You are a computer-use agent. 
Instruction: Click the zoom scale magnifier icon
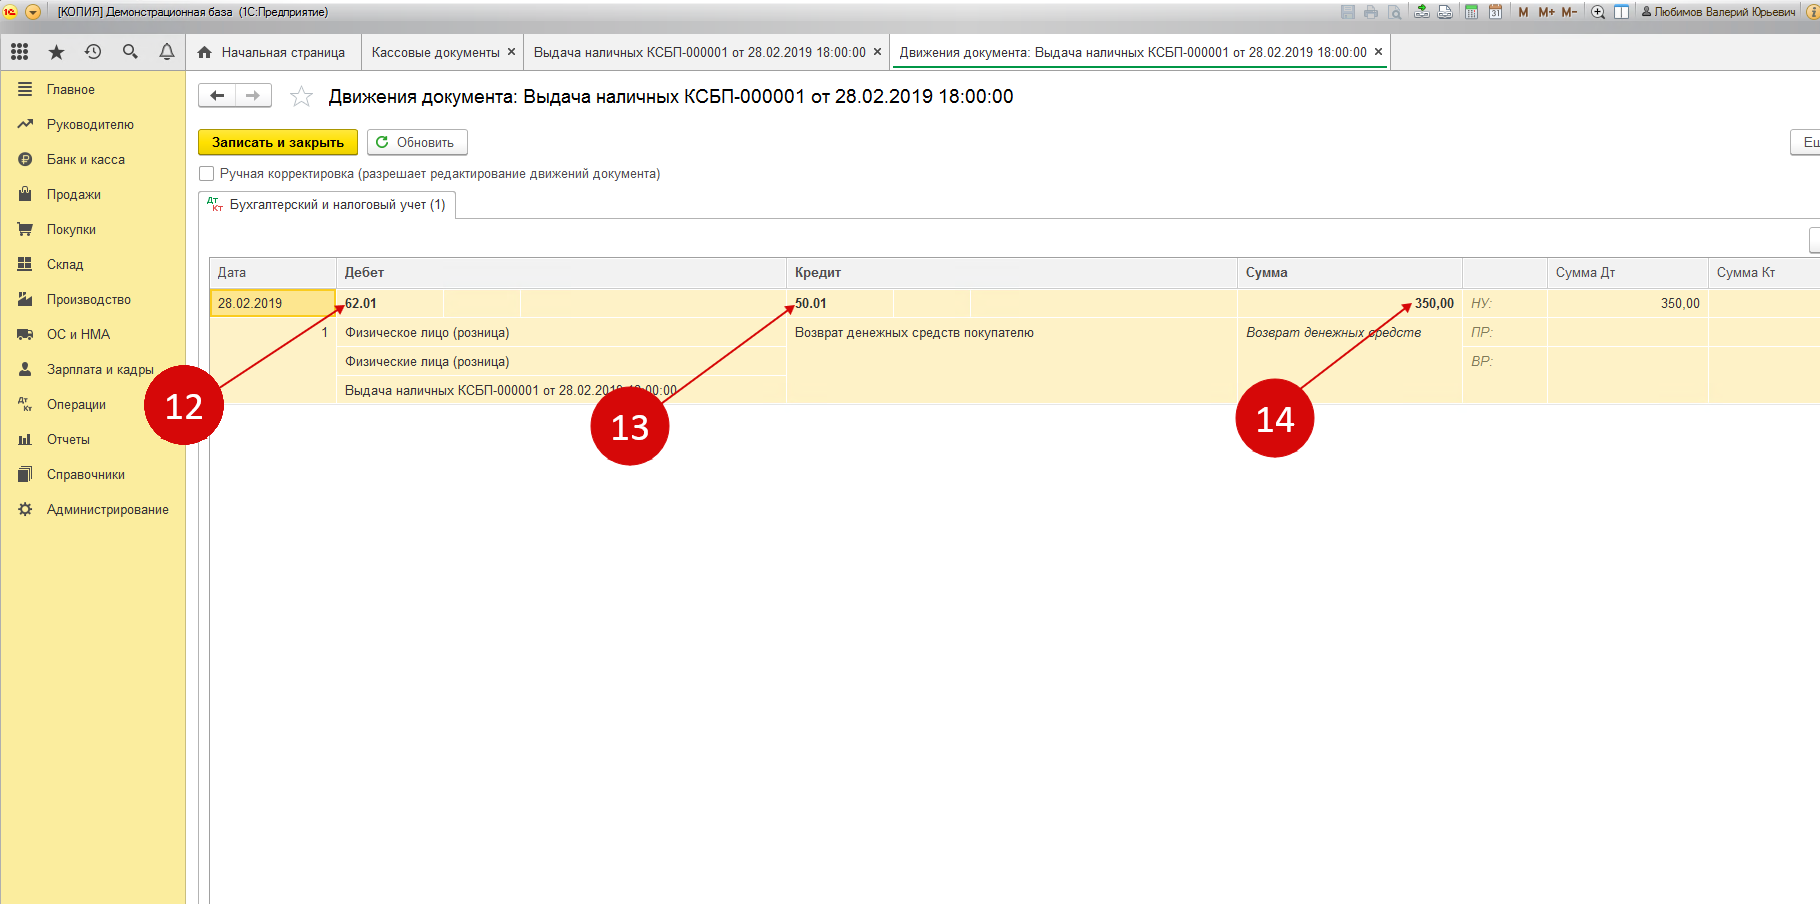coord(1597,12)
